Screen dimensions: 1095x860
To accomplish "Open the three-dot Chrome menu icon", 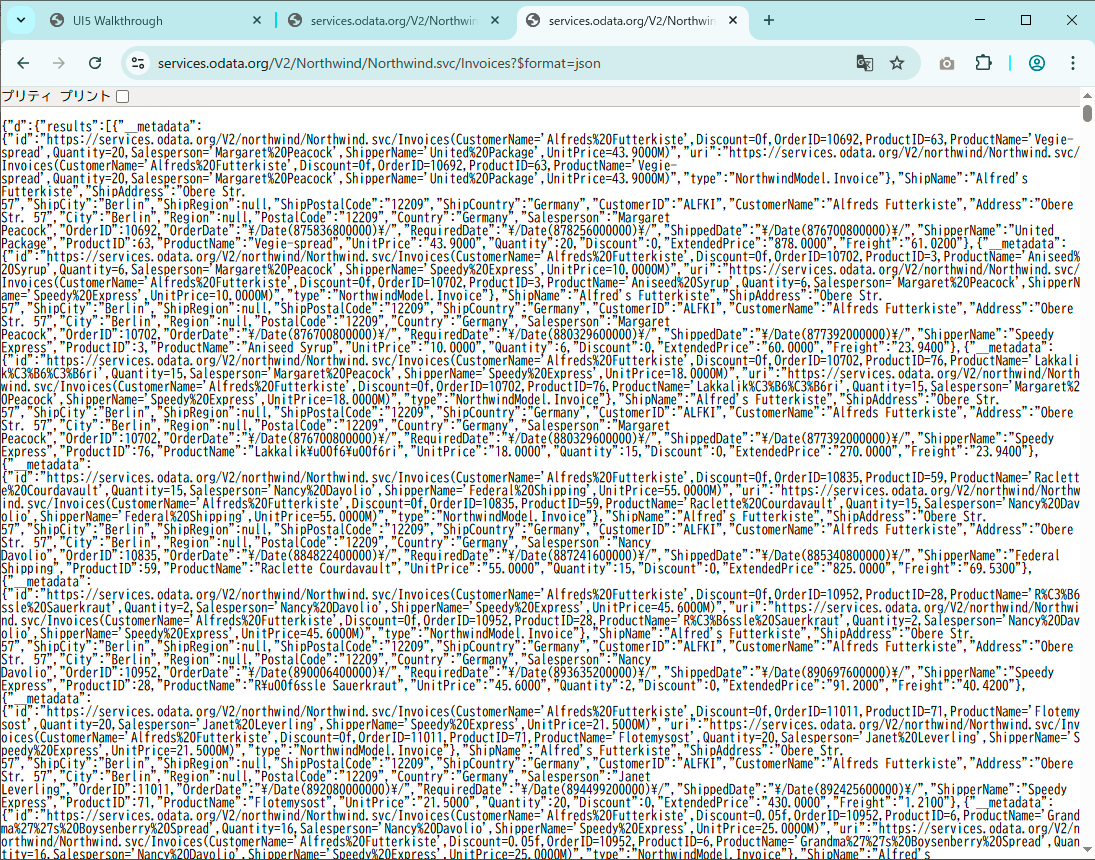I will 1073,62.
